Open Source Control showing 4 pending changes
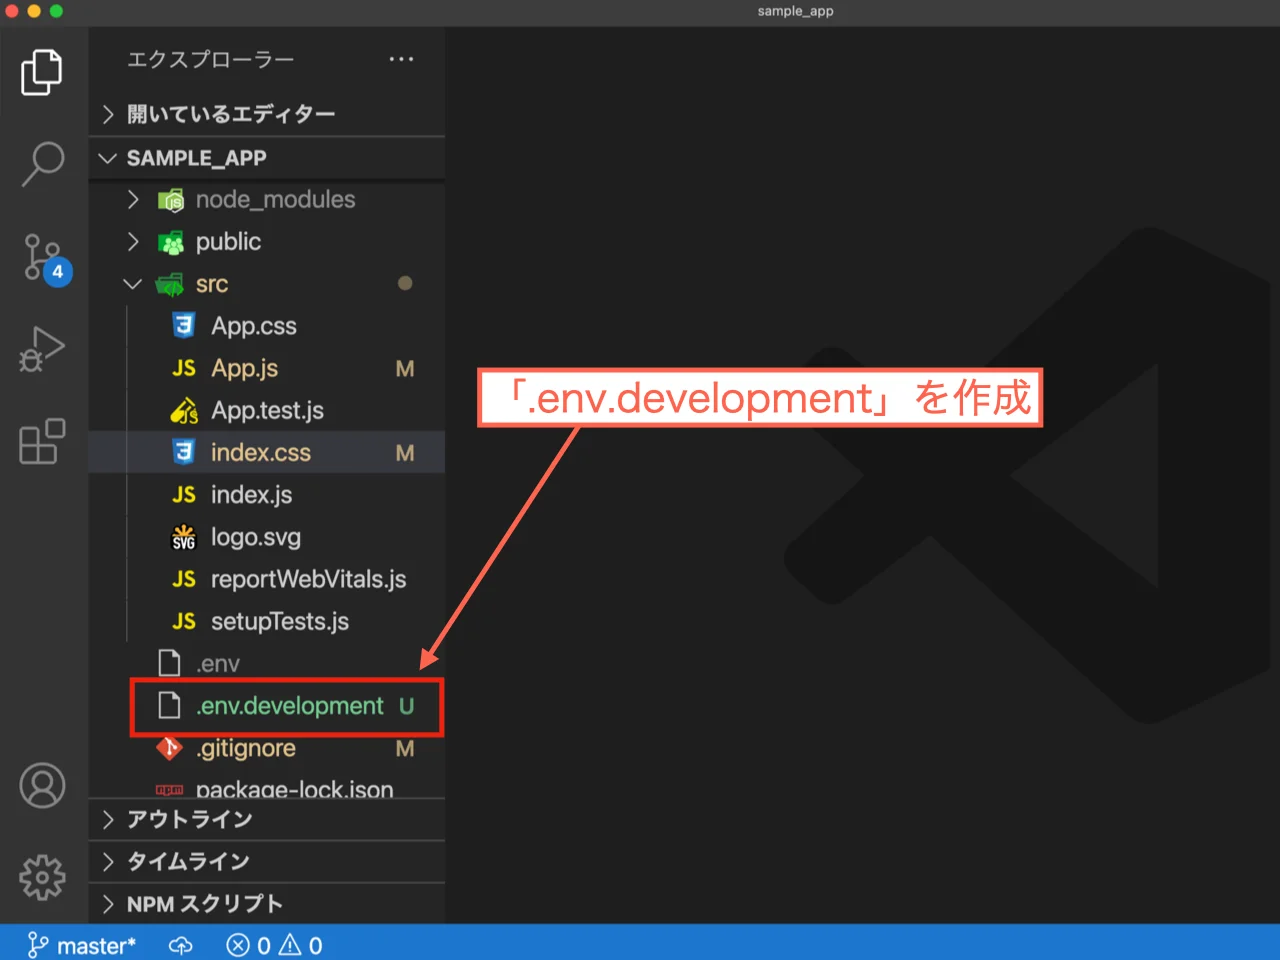1280x960 pixels. pyautogui.click(x=41, y=255)
